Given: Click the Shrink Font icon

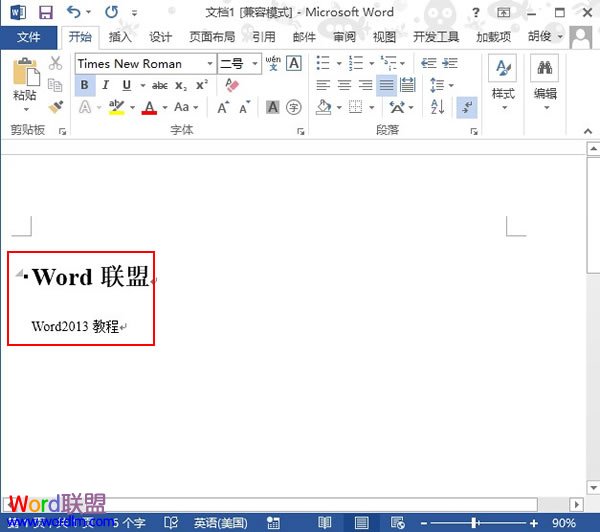Looking at the screenshot, I should [x=245, y=108].
